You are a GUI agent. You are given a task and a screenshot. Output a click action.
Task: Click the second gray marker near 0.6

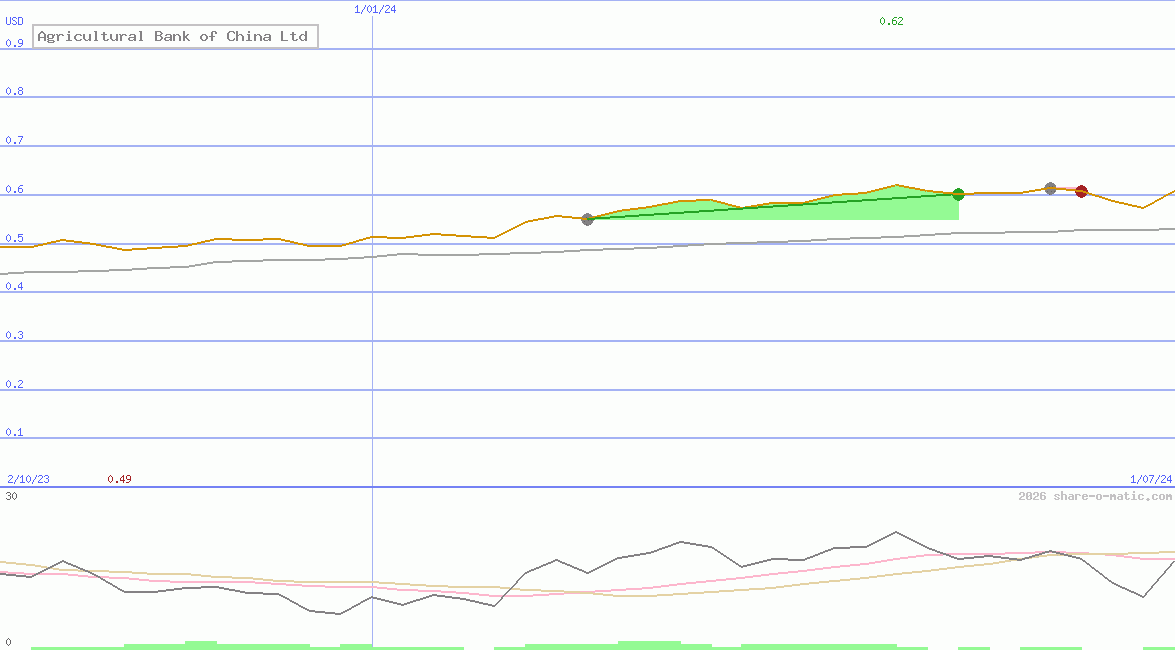point(1051,188)
